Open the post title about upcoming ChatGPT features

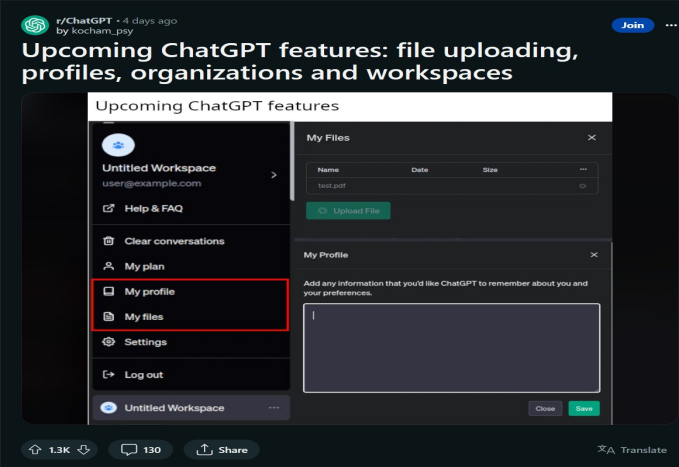(300, 61)
